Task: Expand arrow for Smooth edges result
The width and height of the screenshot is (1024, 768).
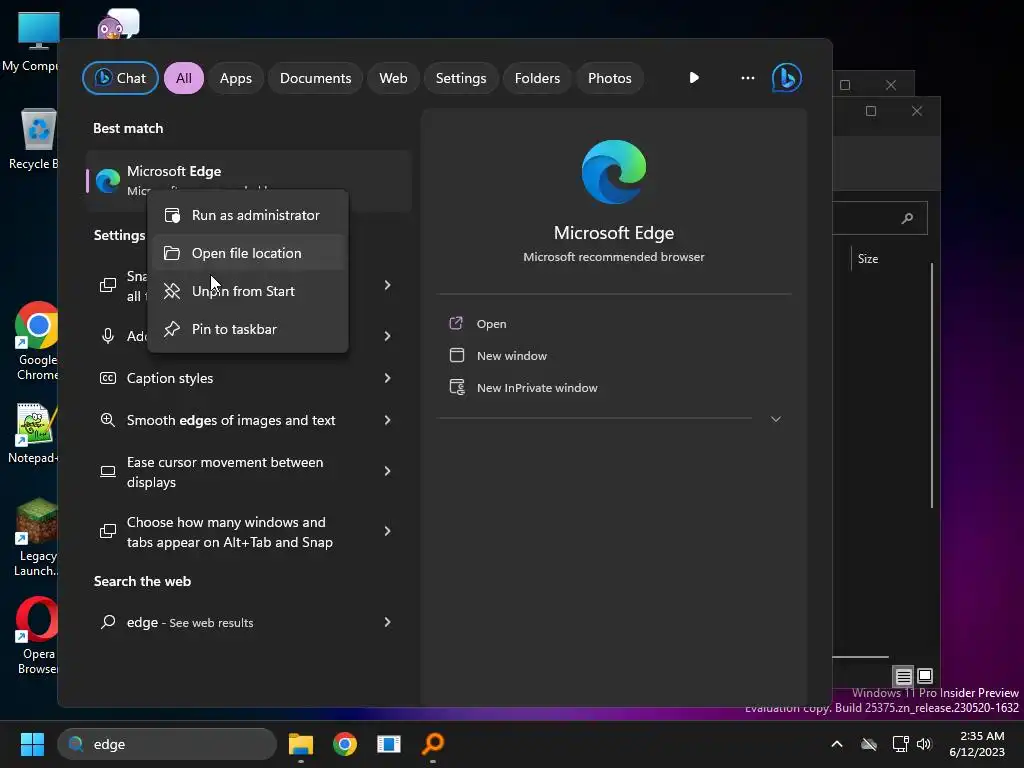Action: tap(387, 420)
